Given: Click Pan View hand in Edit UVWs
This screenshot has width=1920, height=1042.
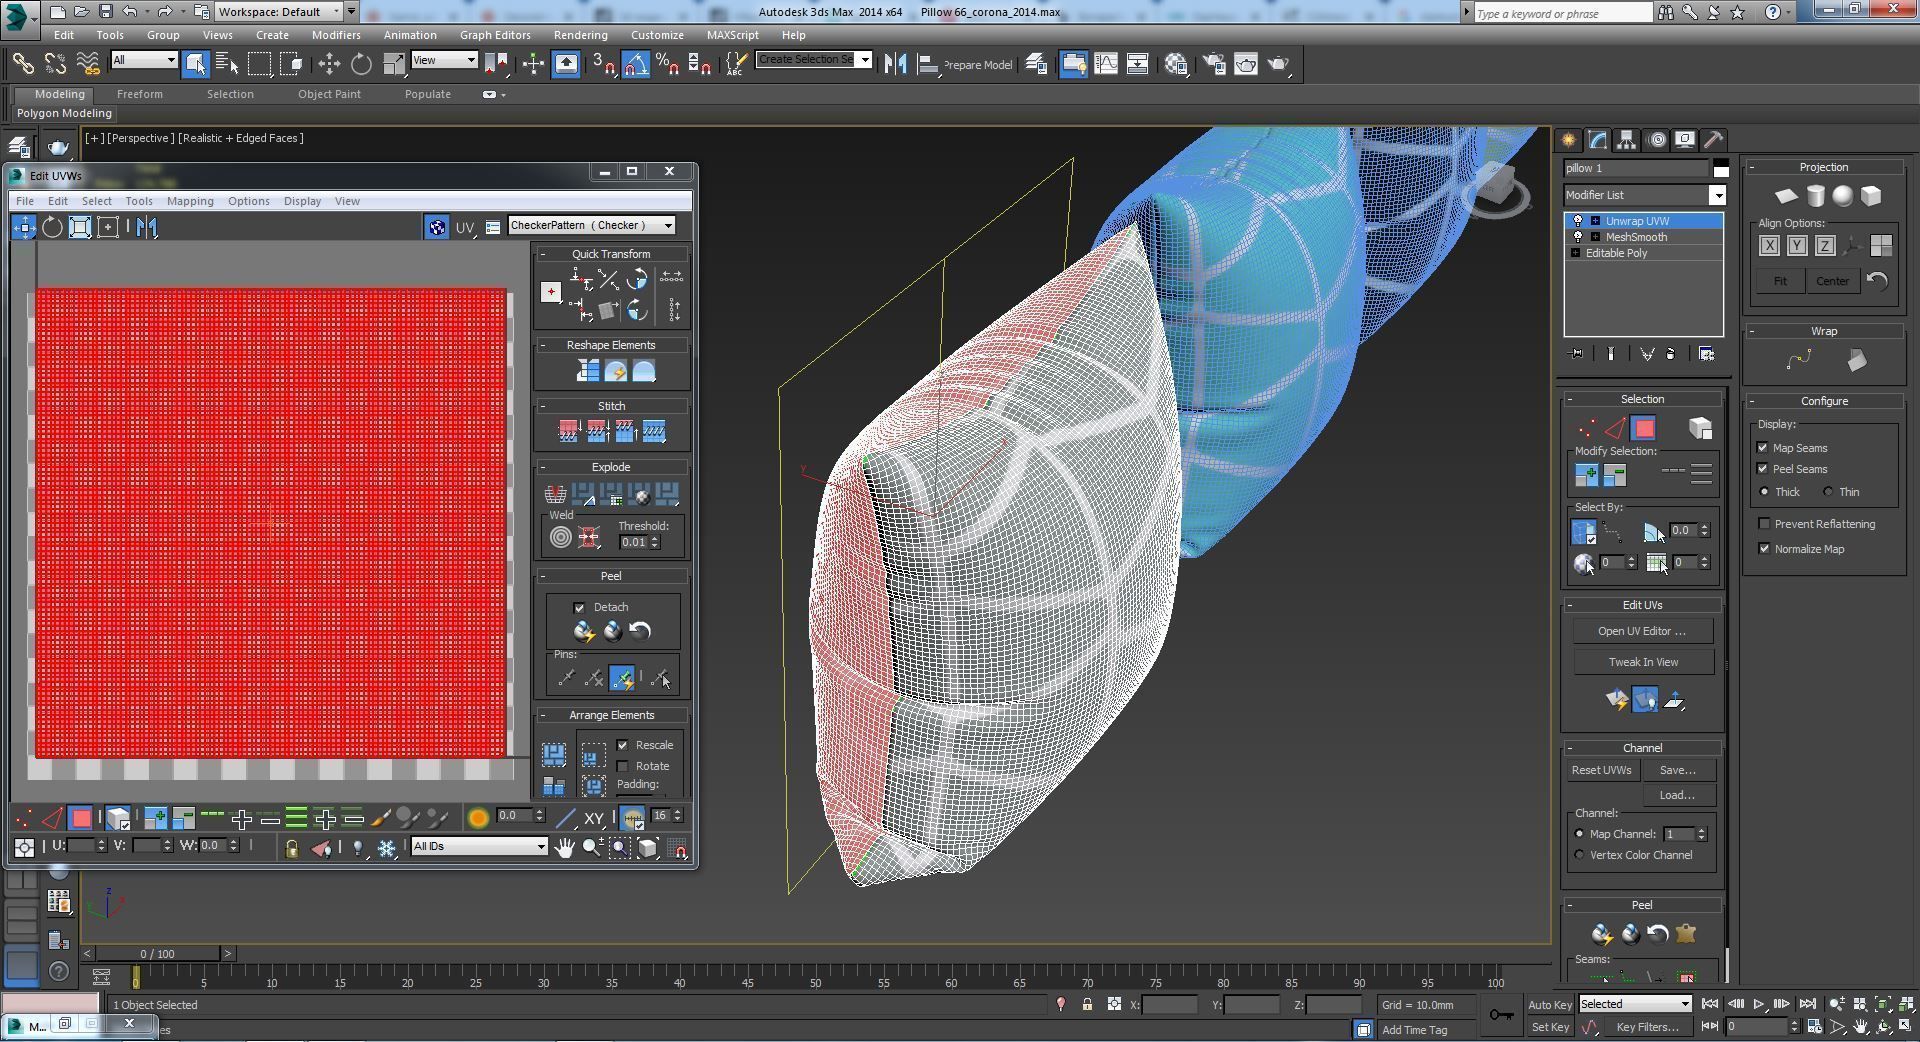Looking at the screenshot, I should click(565, 848).
